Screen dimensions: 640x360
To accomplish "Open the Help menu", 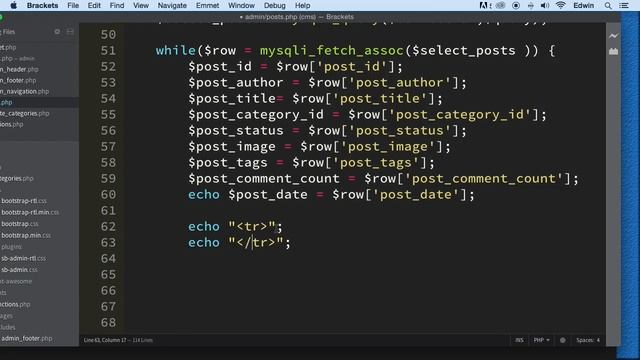I will coord(302,5).
